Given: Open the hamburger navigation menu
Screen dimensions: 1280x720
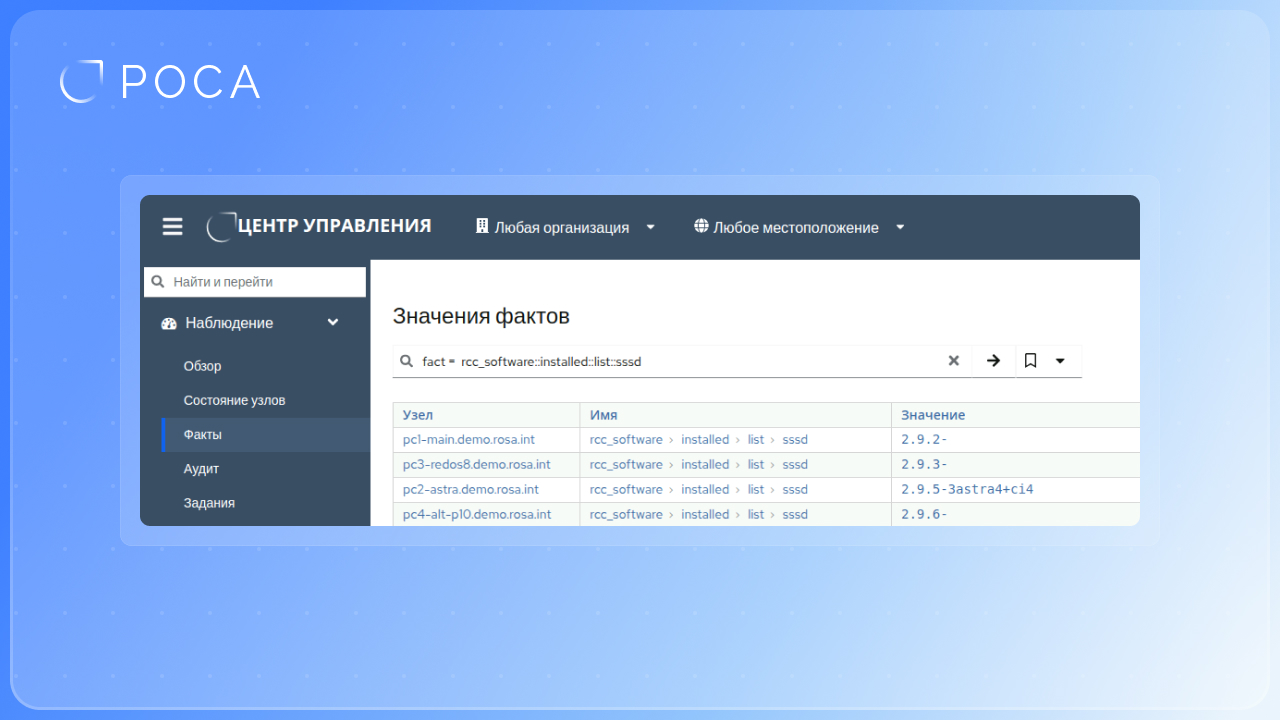Looking at the screenshot, I should coord(173,227).
